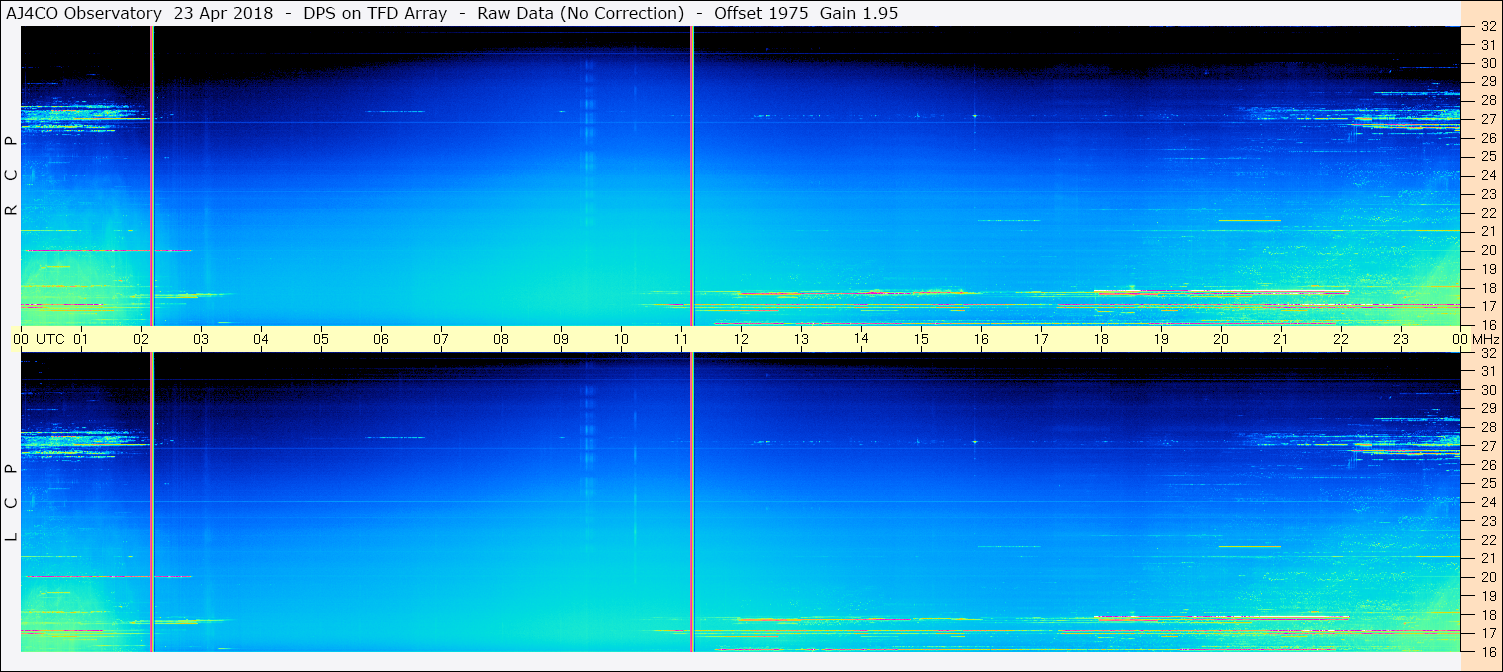
Task: Click the 29 MHz tick in LCP panel
Action: pos(1487,408)
